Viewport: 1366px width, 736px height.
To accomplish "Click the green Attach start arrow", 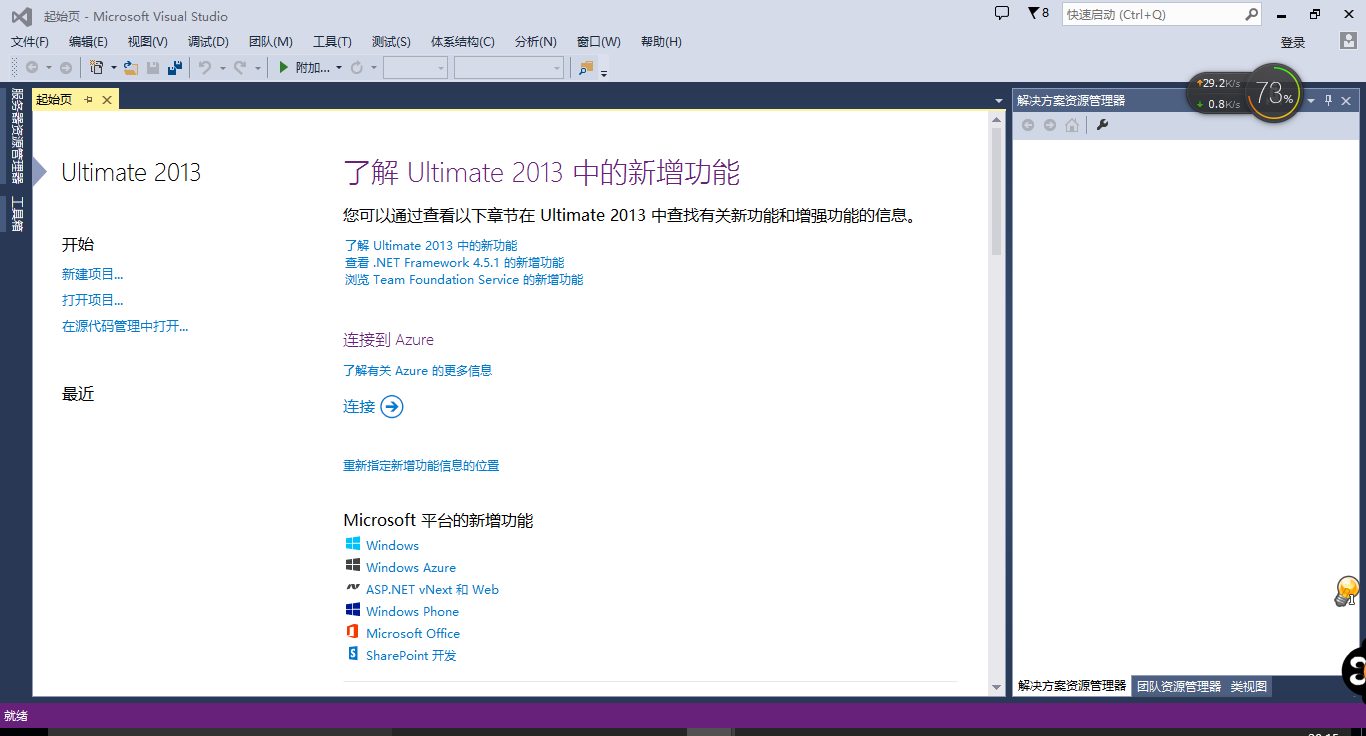I will click(x=284, y=67).
